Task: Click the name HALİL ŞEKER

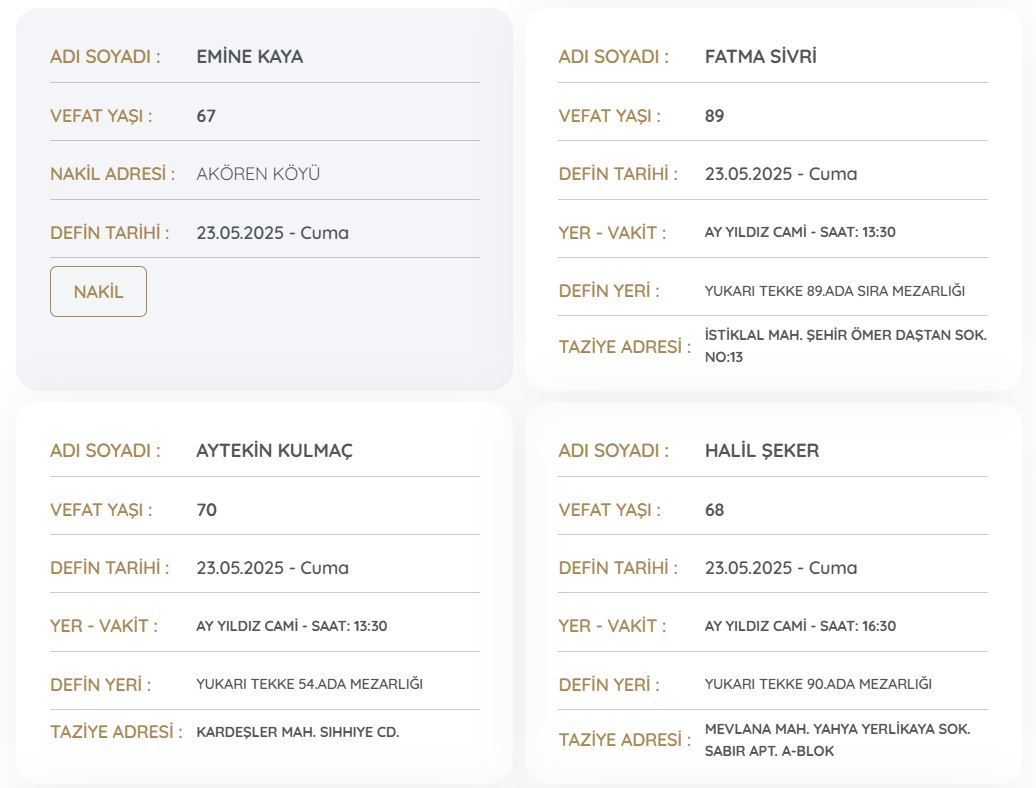Action: pyautogui.click(x=761, y=451)
